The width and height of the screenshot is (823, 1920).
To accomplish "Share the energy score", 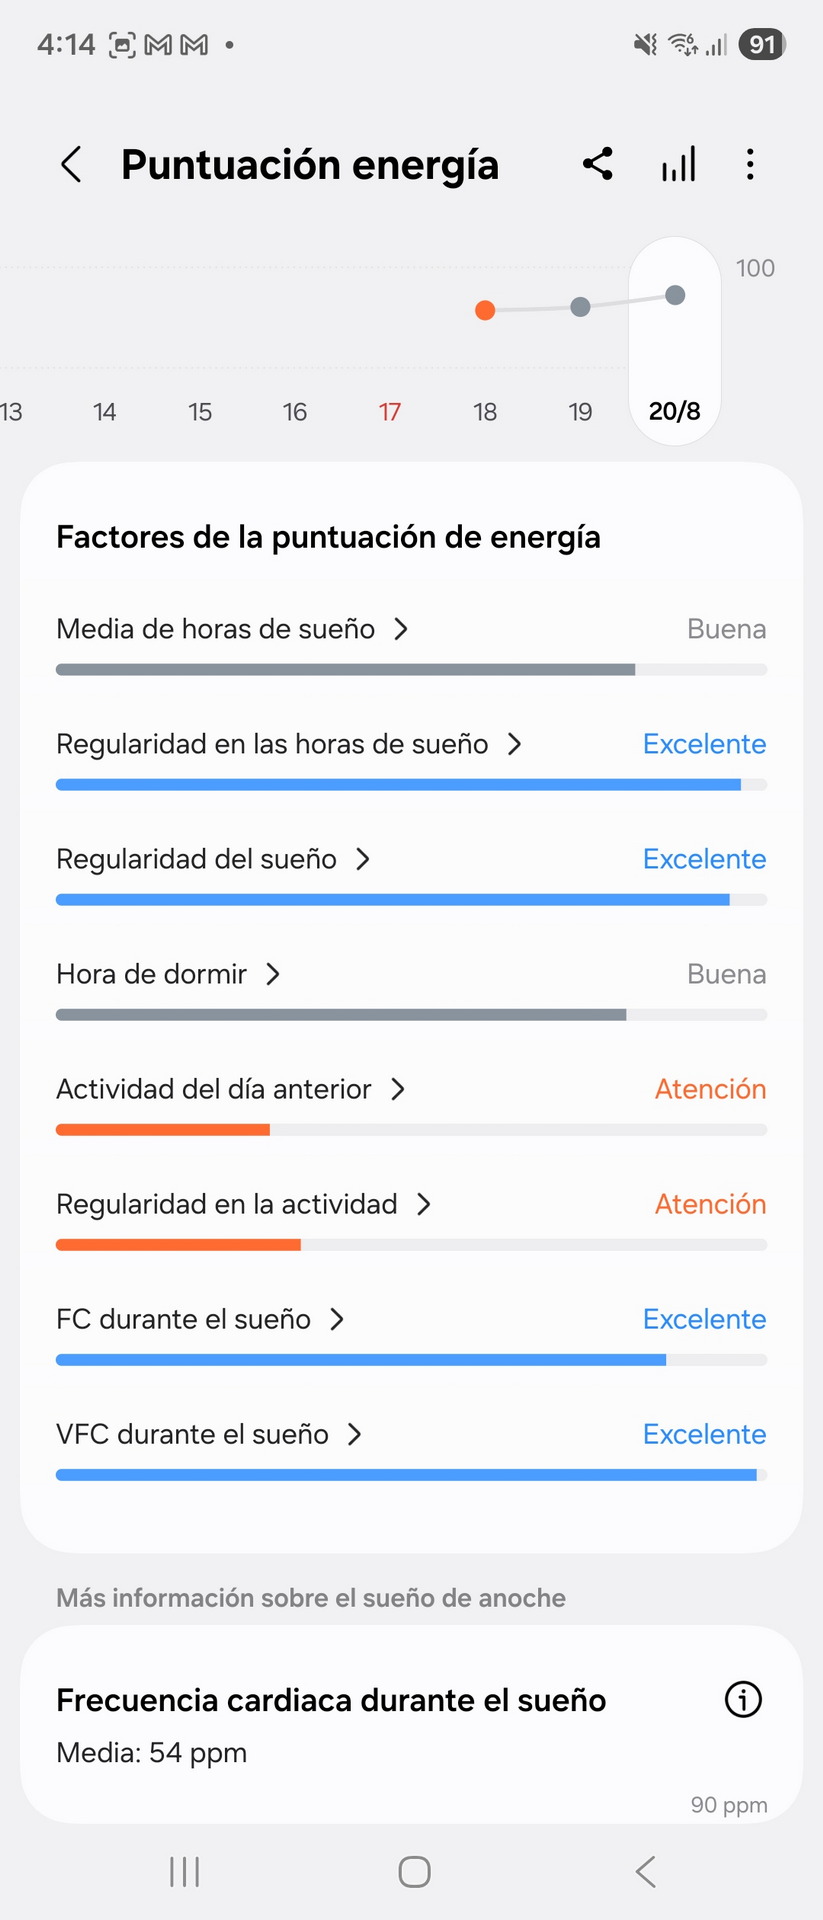I will point(598,164).
